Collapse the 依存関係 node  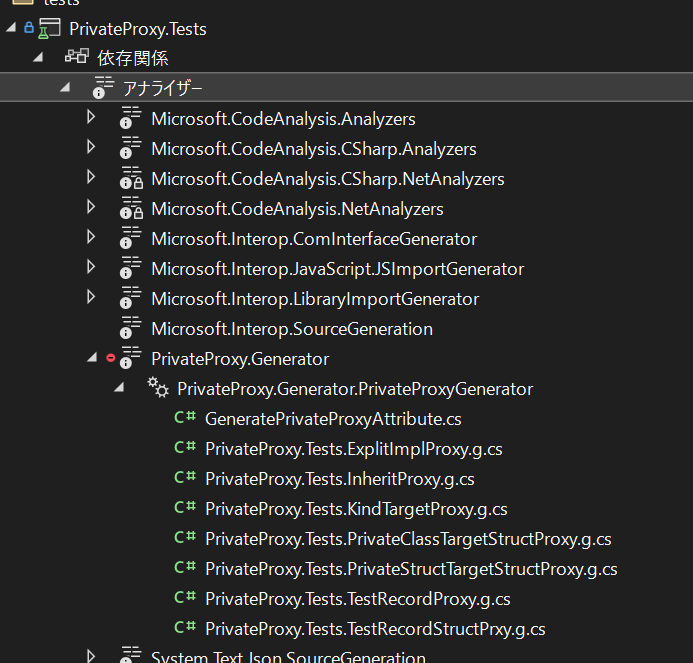click(x=38, y=57)
